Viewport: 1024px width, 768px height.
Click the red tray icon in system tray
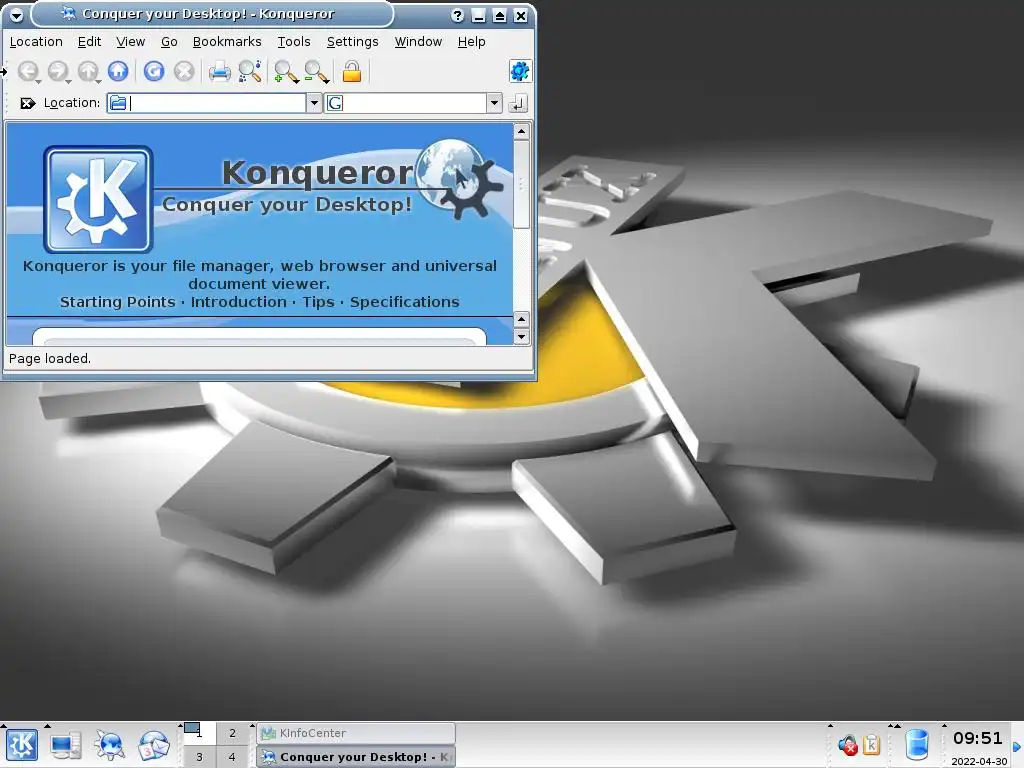point(848,744)
